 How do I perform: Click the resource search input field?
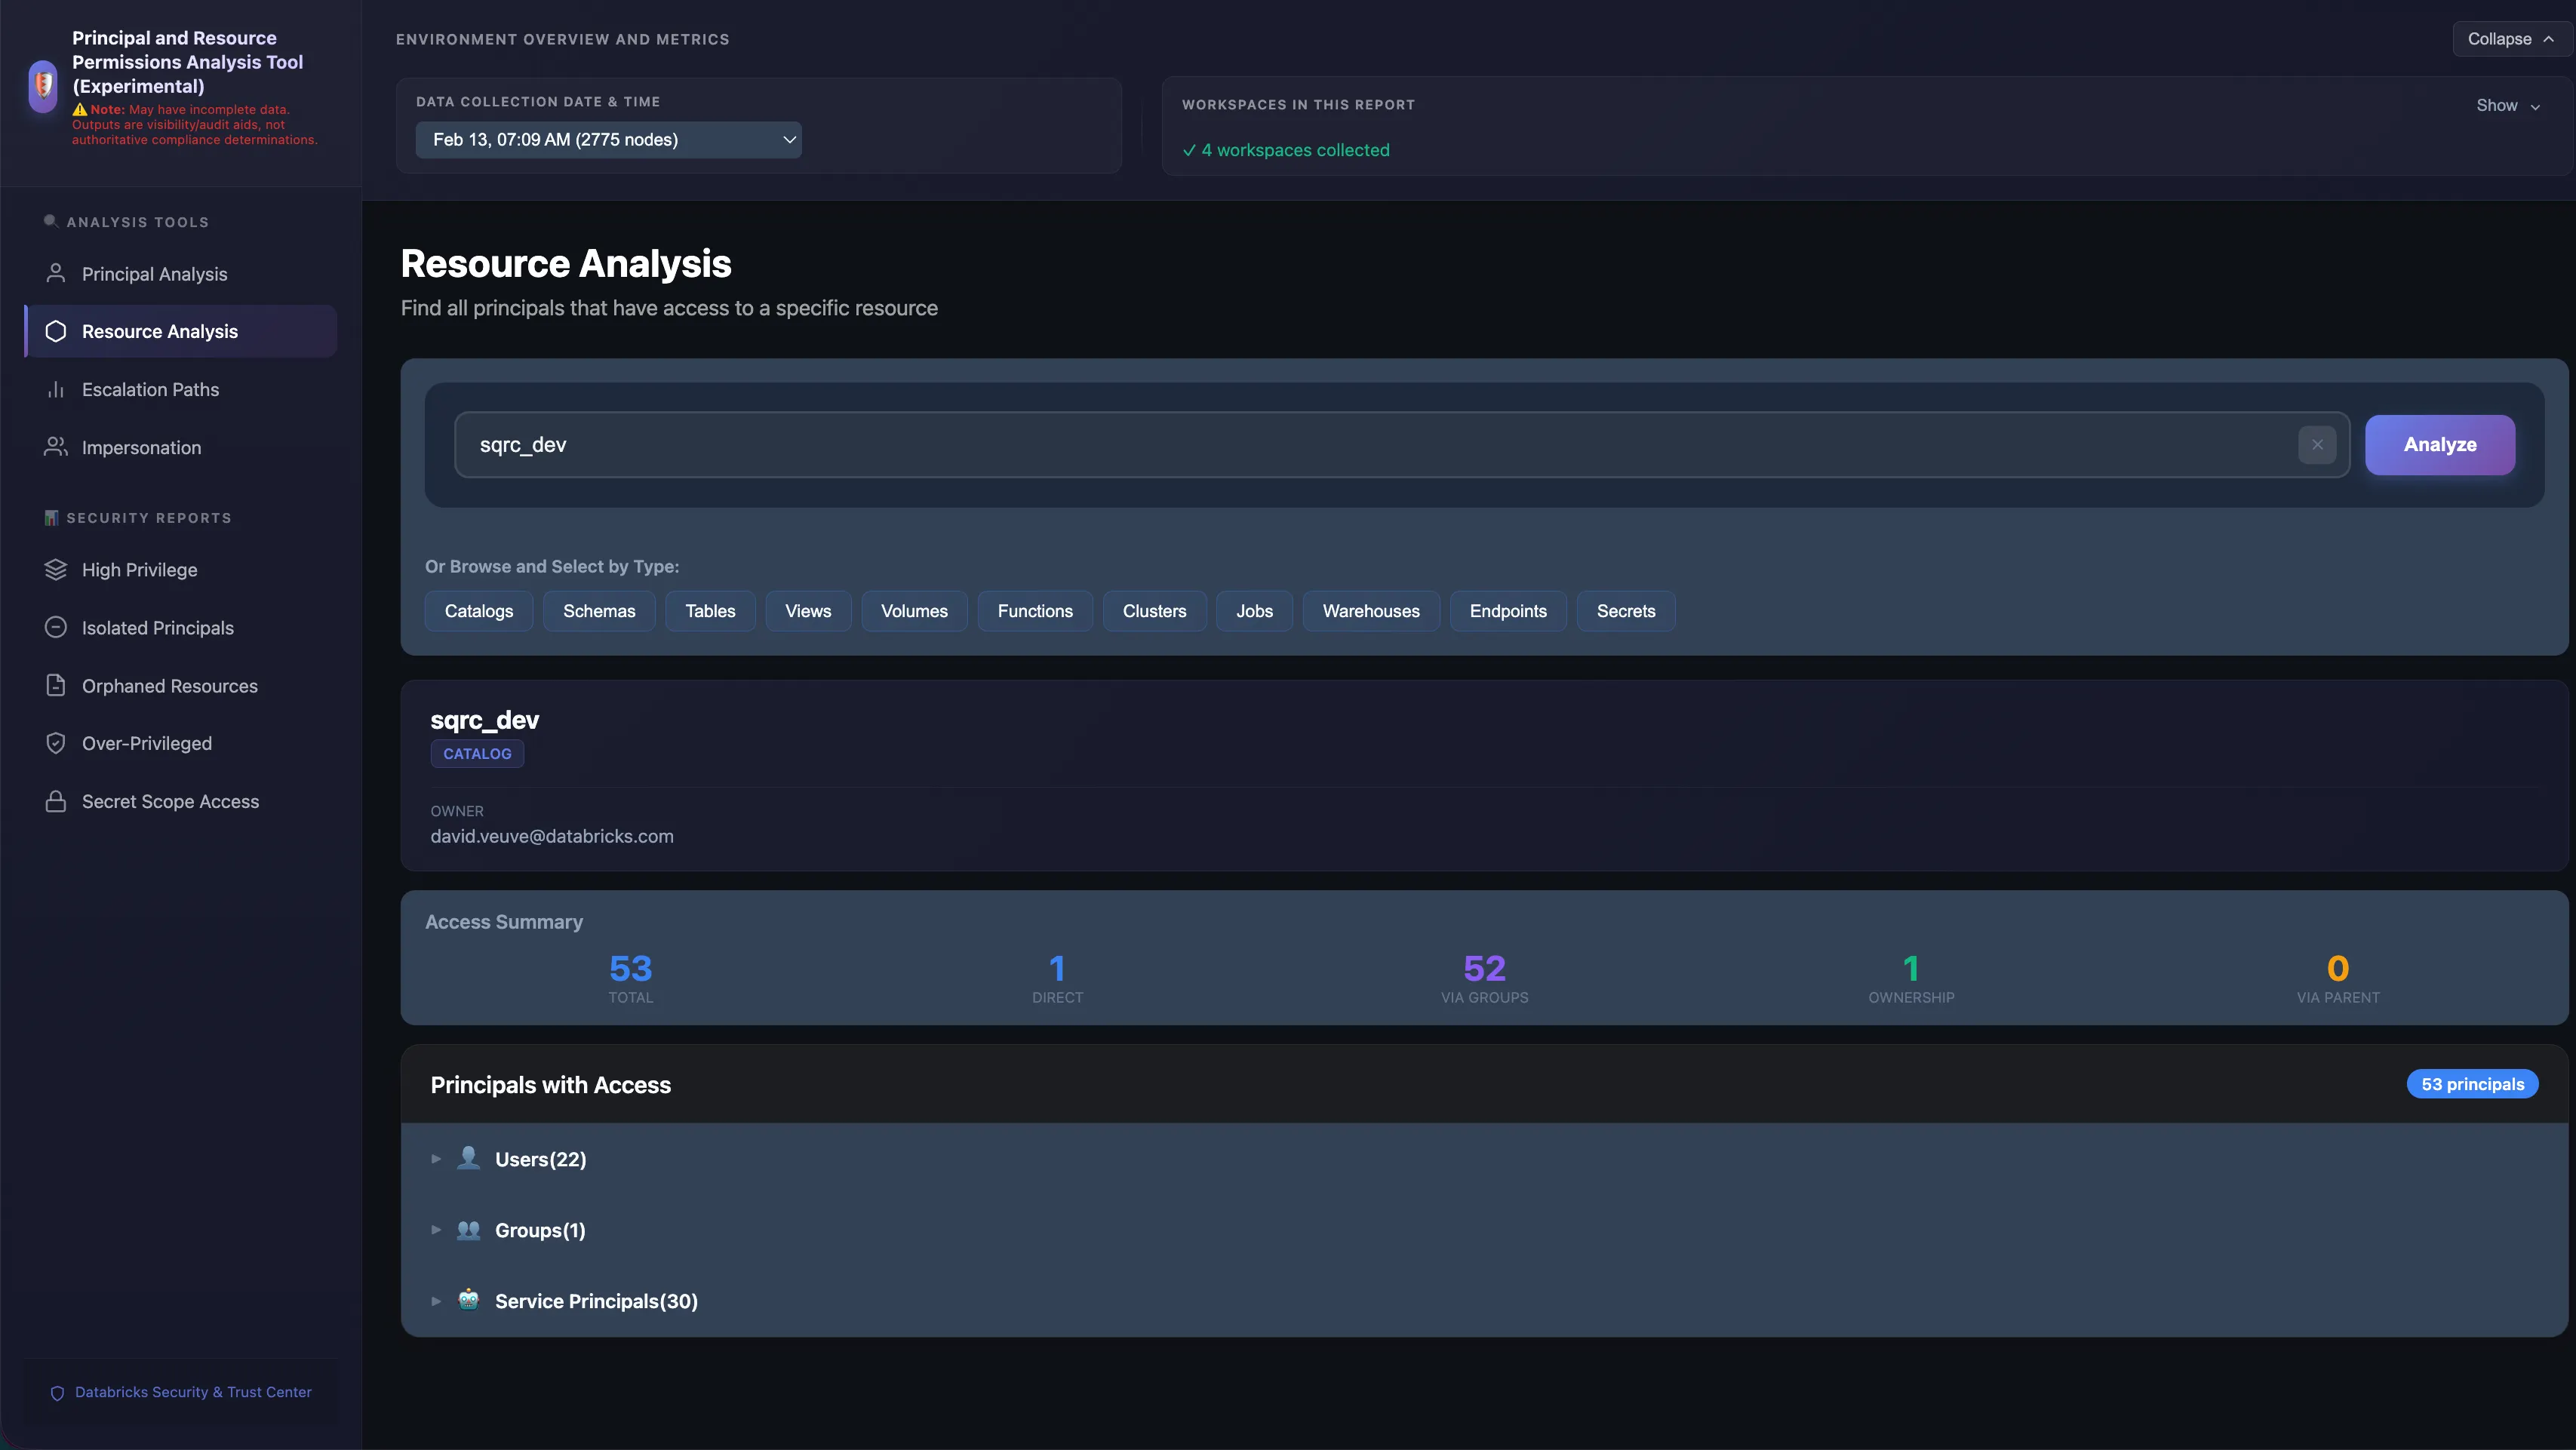click(x=1370, y=445)
